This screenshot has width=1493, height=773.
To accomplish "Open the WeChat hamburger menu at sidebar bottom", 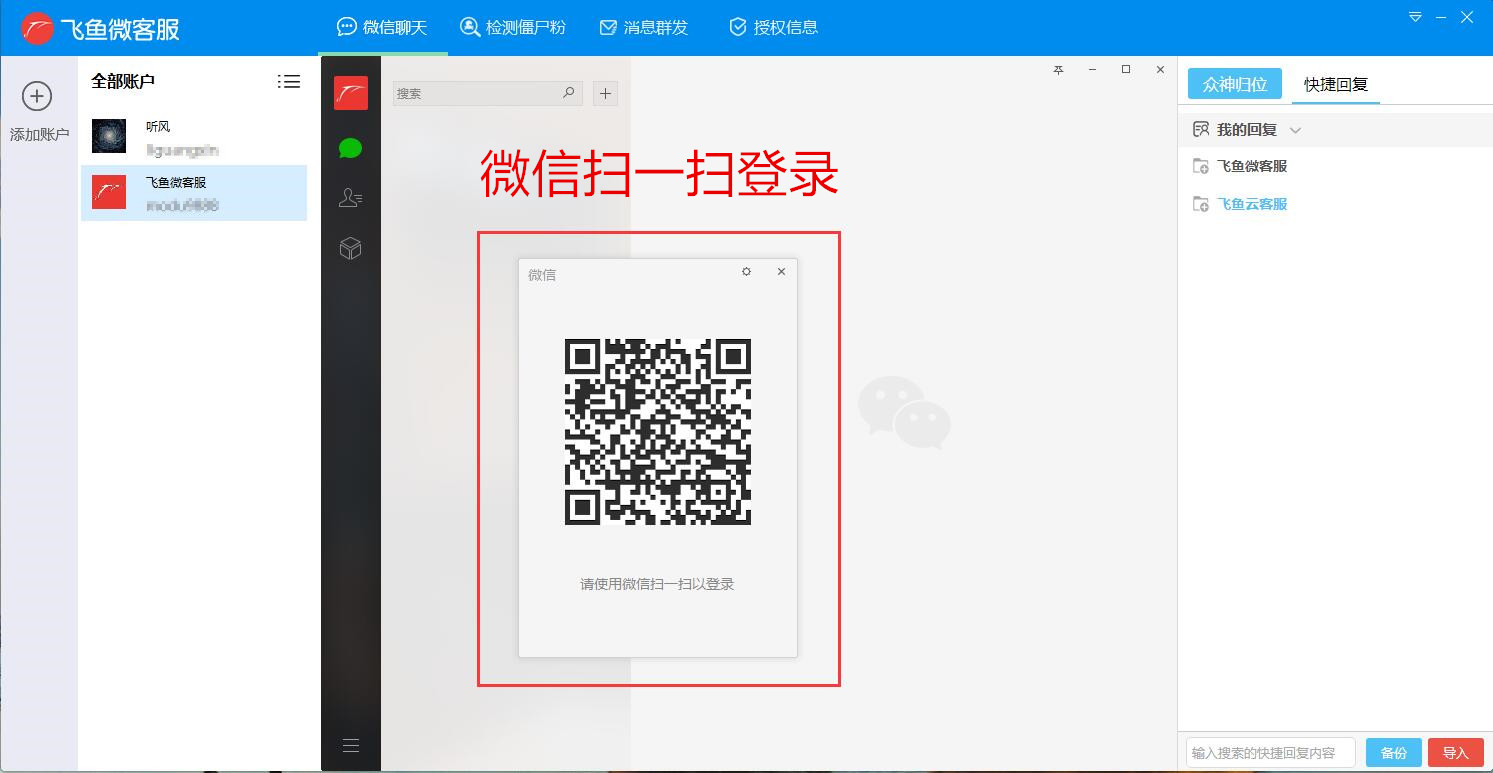I will tap(351, 745).
